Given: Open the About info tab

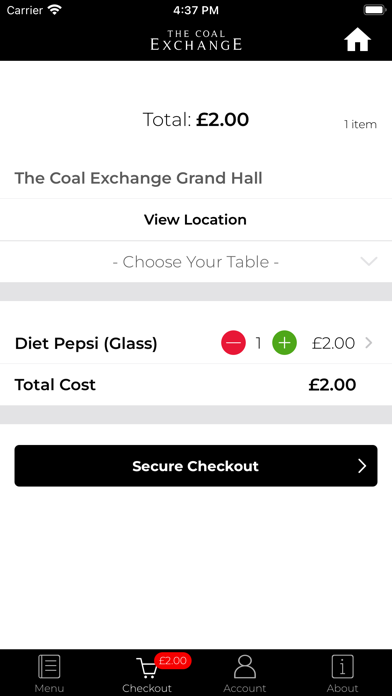Looking at the screenshot, I should [342, 674].
